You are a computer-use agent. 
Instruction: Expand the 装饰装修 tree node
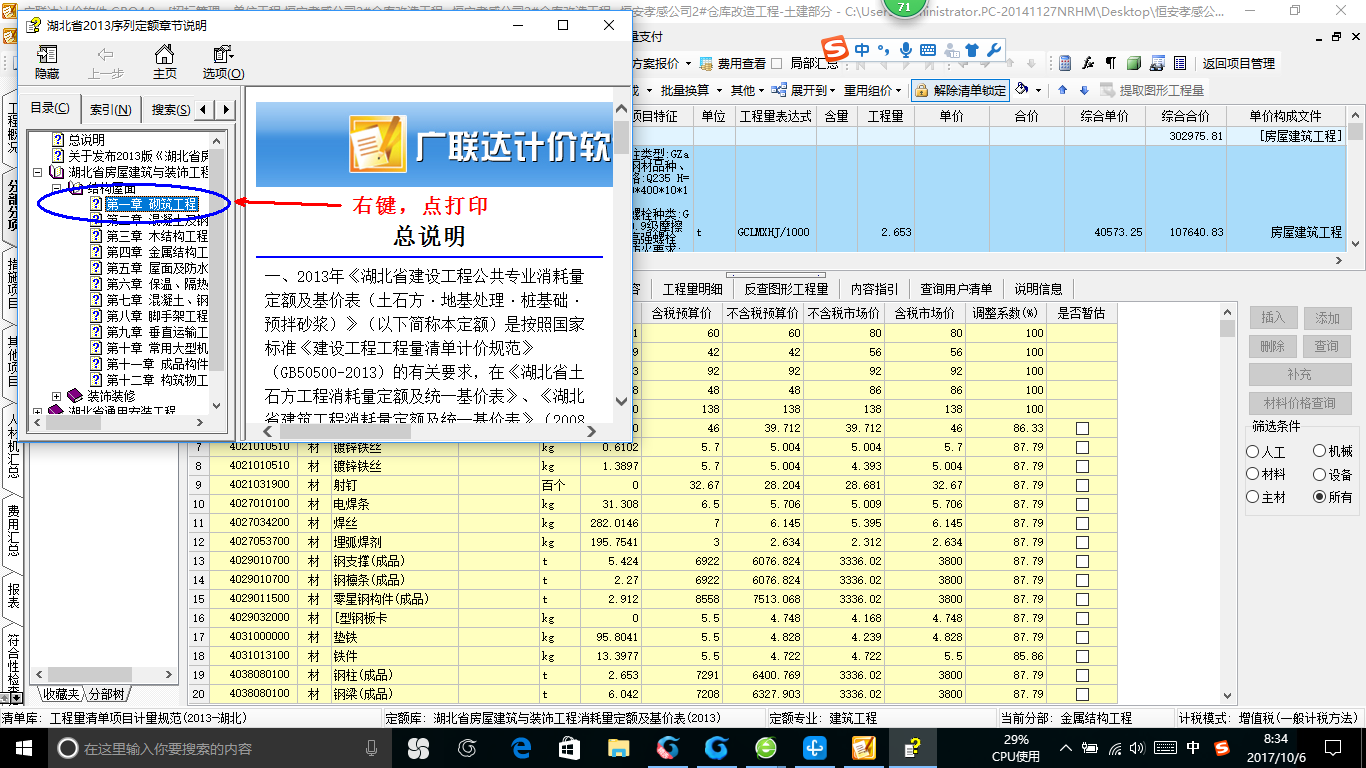(x=57, y=396)
